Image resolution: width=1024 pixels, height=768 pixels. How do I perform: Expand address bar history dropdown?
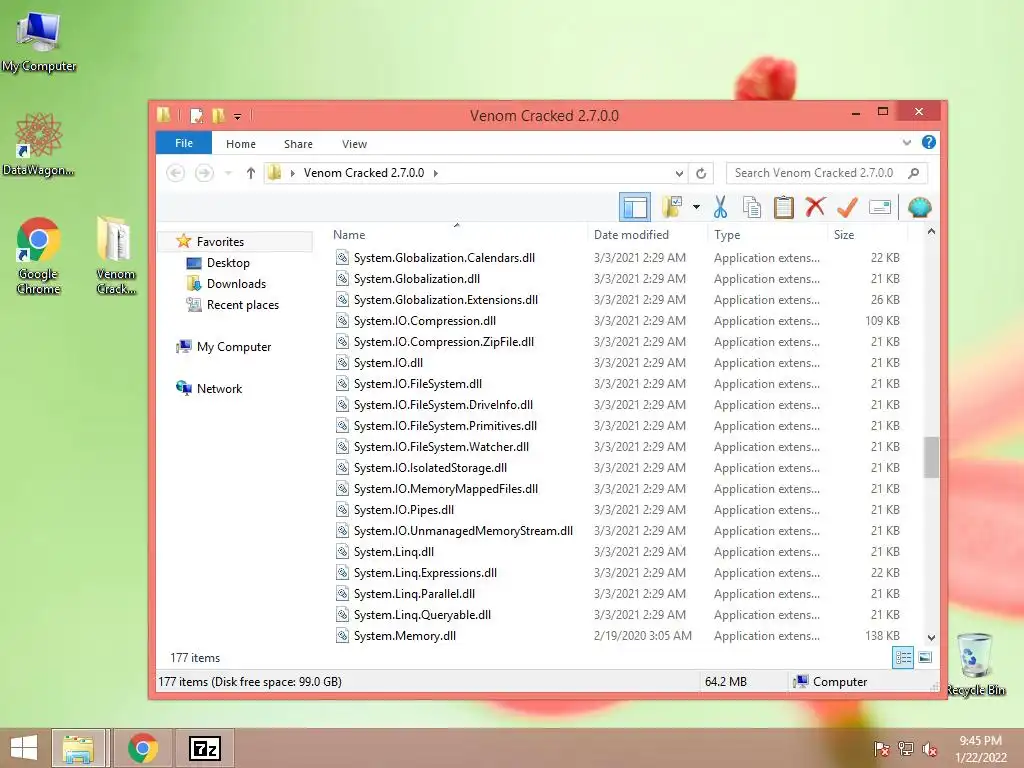click(x=679, y=173)
